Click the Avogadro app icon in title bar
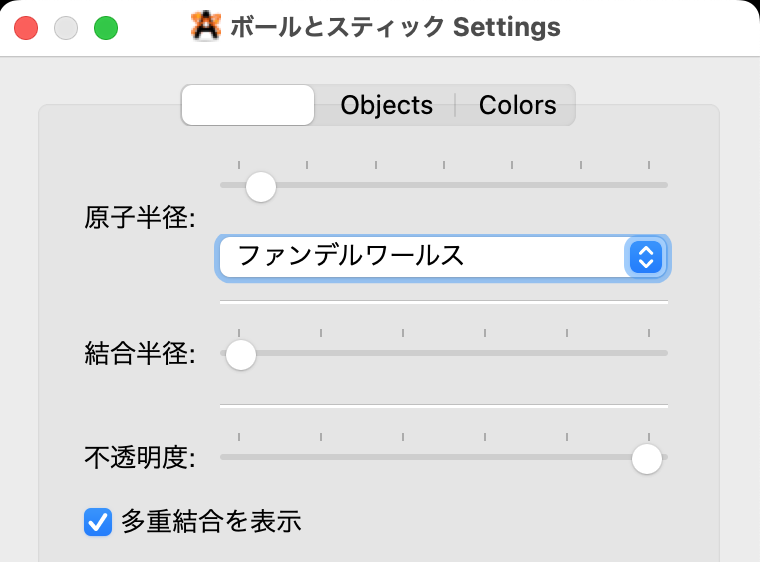The width and height of the screenshot is (760, 562). point(206,27)
